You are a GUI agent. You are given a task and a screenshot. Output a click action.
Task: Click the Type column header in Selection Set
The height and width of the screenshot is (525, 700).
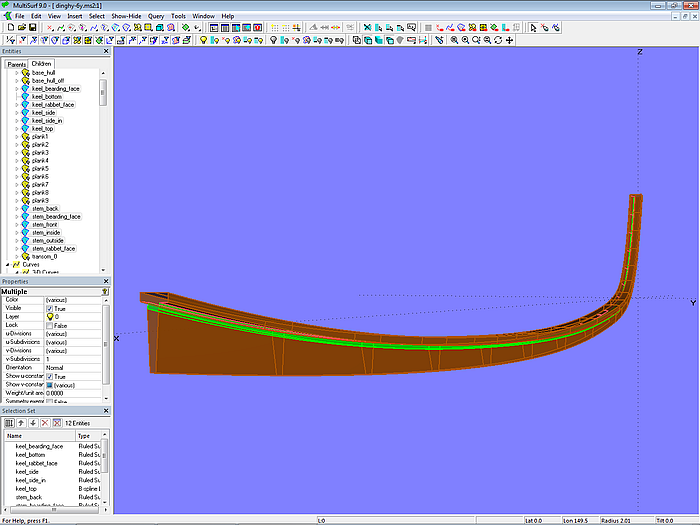[84, 436]
